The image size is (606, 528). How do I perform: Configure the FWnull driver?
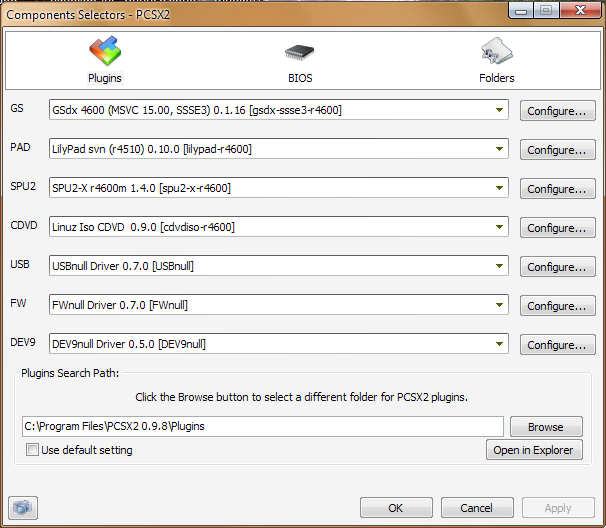pos(557,306)
